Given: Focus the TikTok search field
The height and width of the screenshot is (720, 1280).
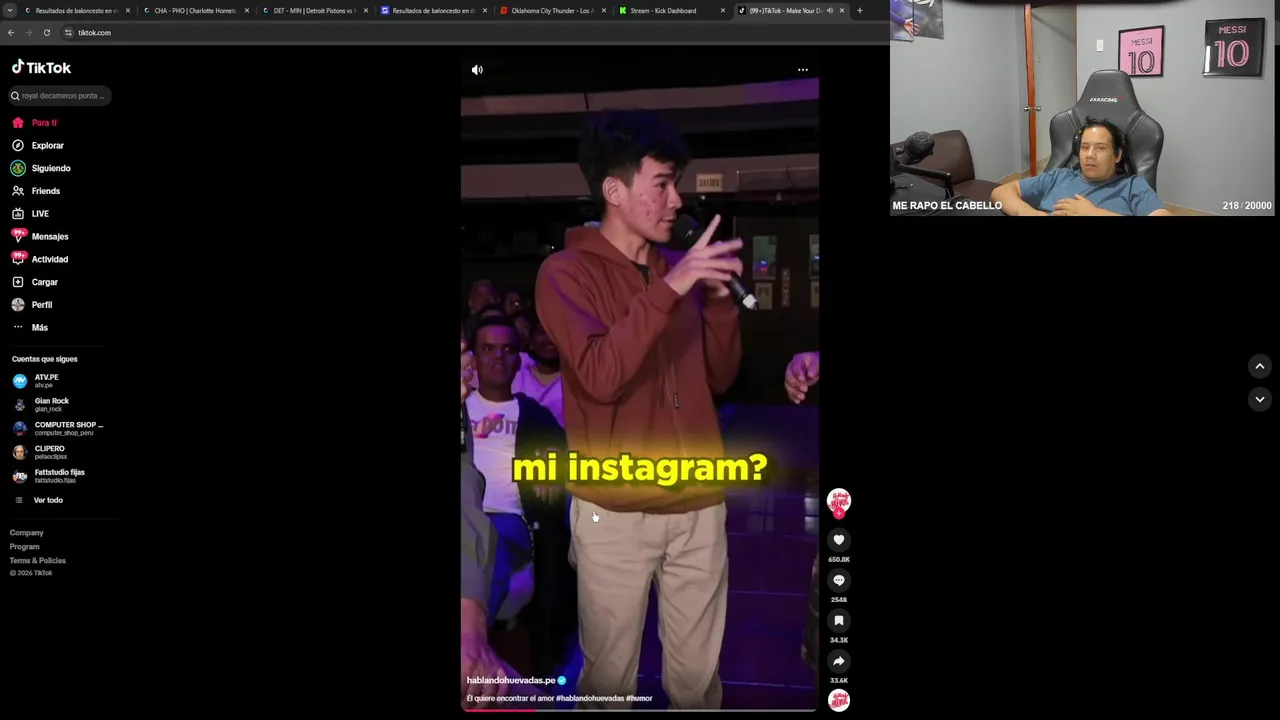Looking at the screenshot, I should point(60,96).
